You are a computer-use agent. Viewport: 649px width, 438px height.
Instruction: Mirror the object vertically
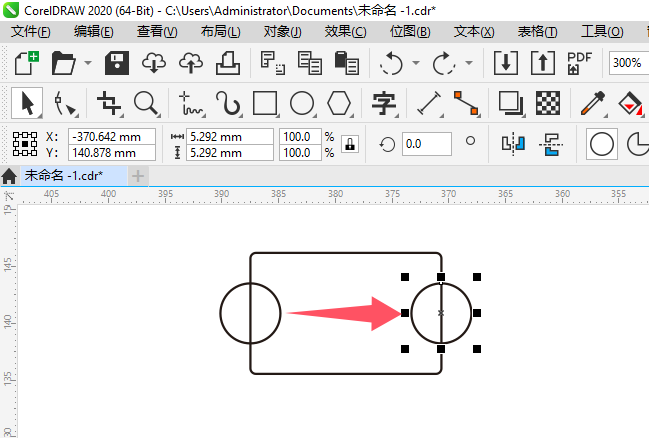[551, 144]
